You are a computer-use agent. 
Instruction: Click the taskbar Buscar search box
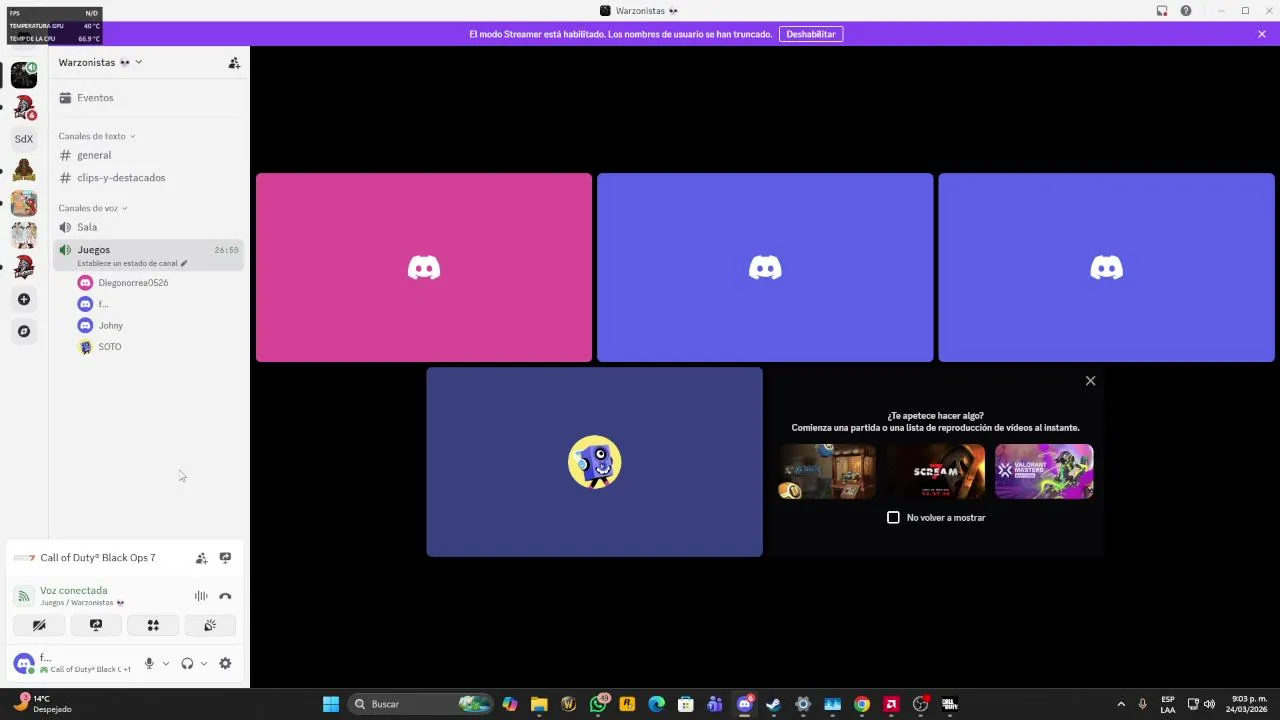(422, 704)
